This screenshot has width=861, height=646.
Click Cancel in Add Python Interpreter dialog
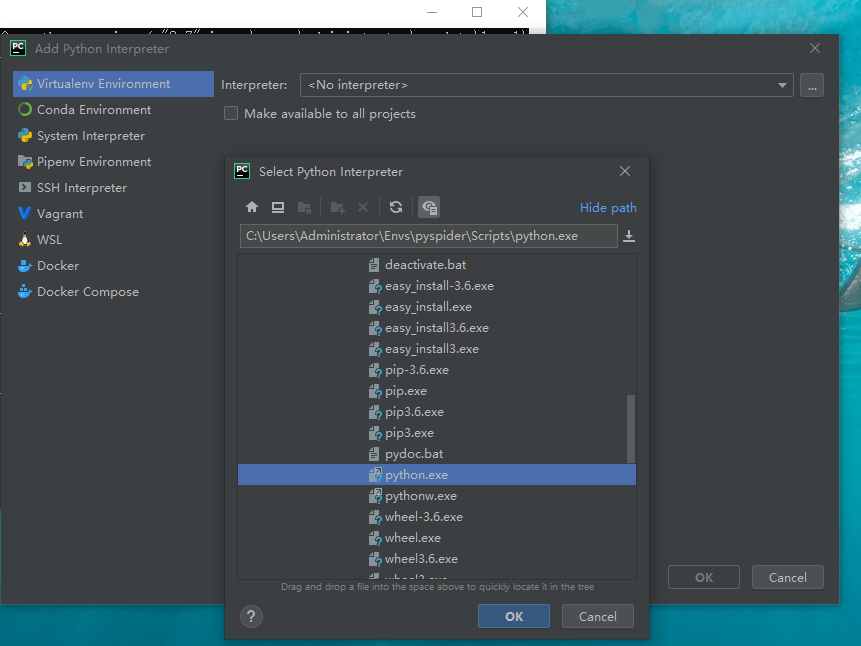787,577
